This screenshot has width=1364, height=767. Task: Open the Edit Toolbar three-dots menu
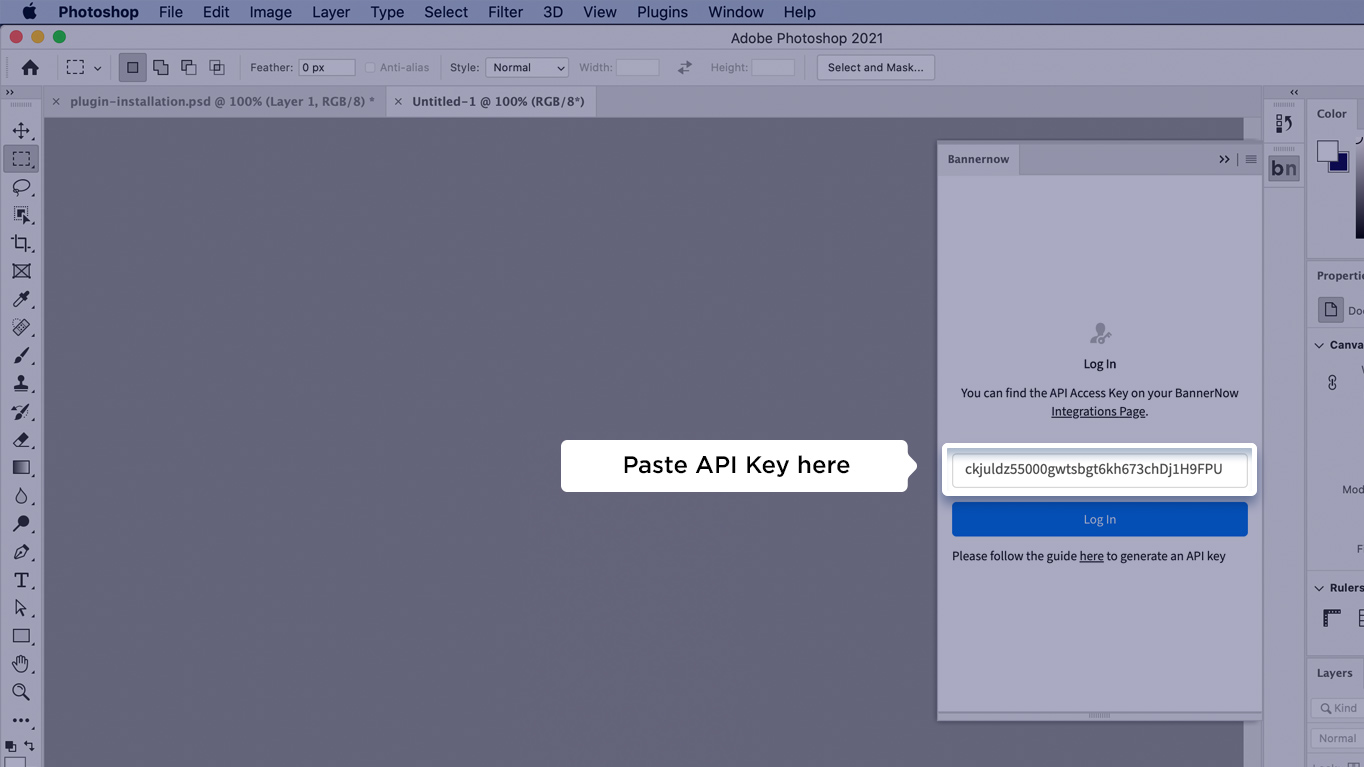(21, 720)
